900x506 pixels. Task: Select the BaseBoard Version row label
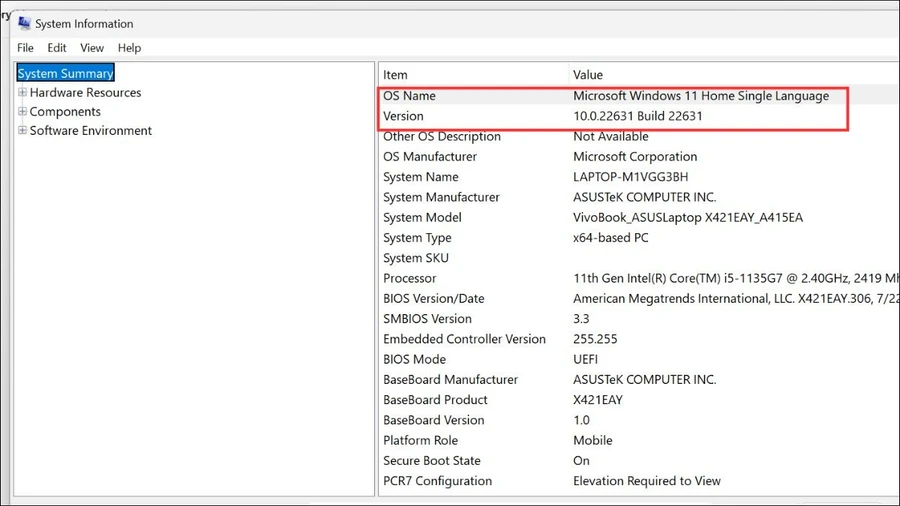(434, 420)
